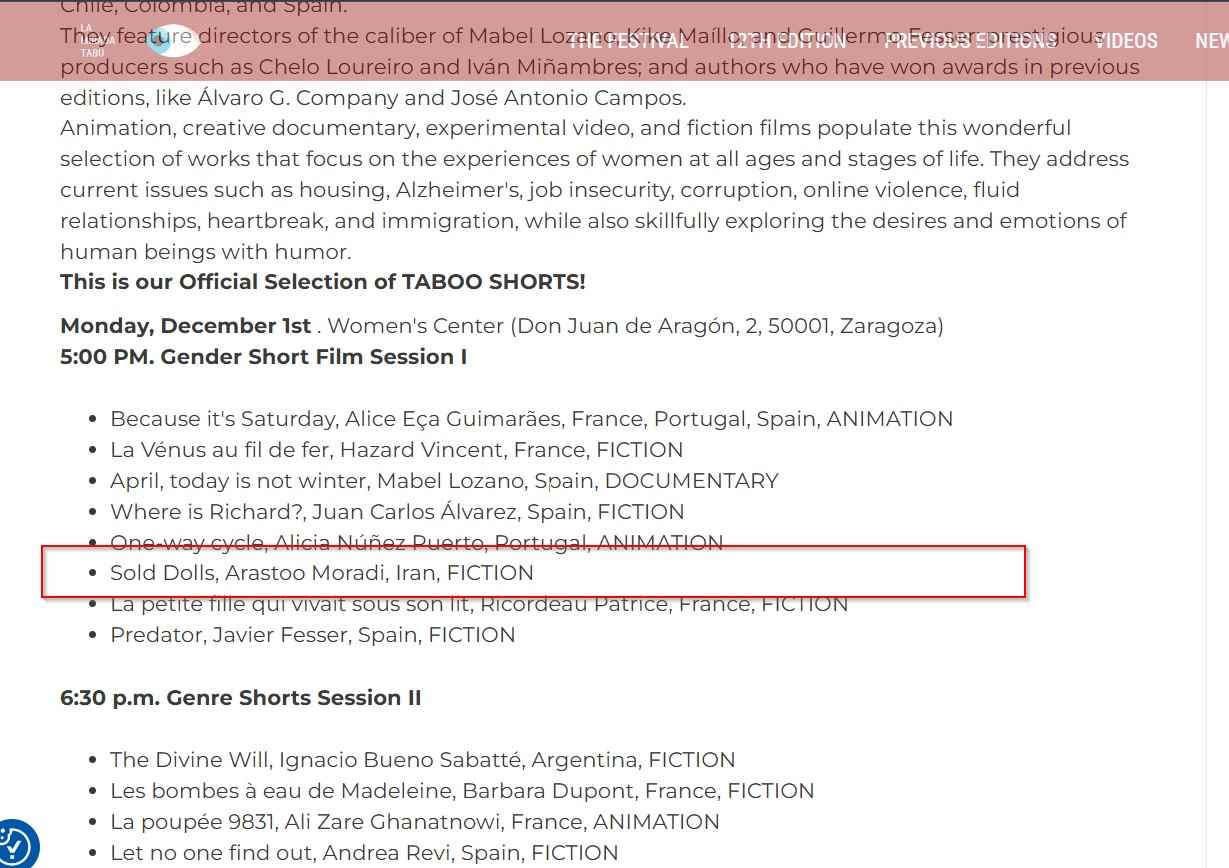Go to the 12TH EDITION menu
Screen dimensions: 1229x868
point(786,41)
